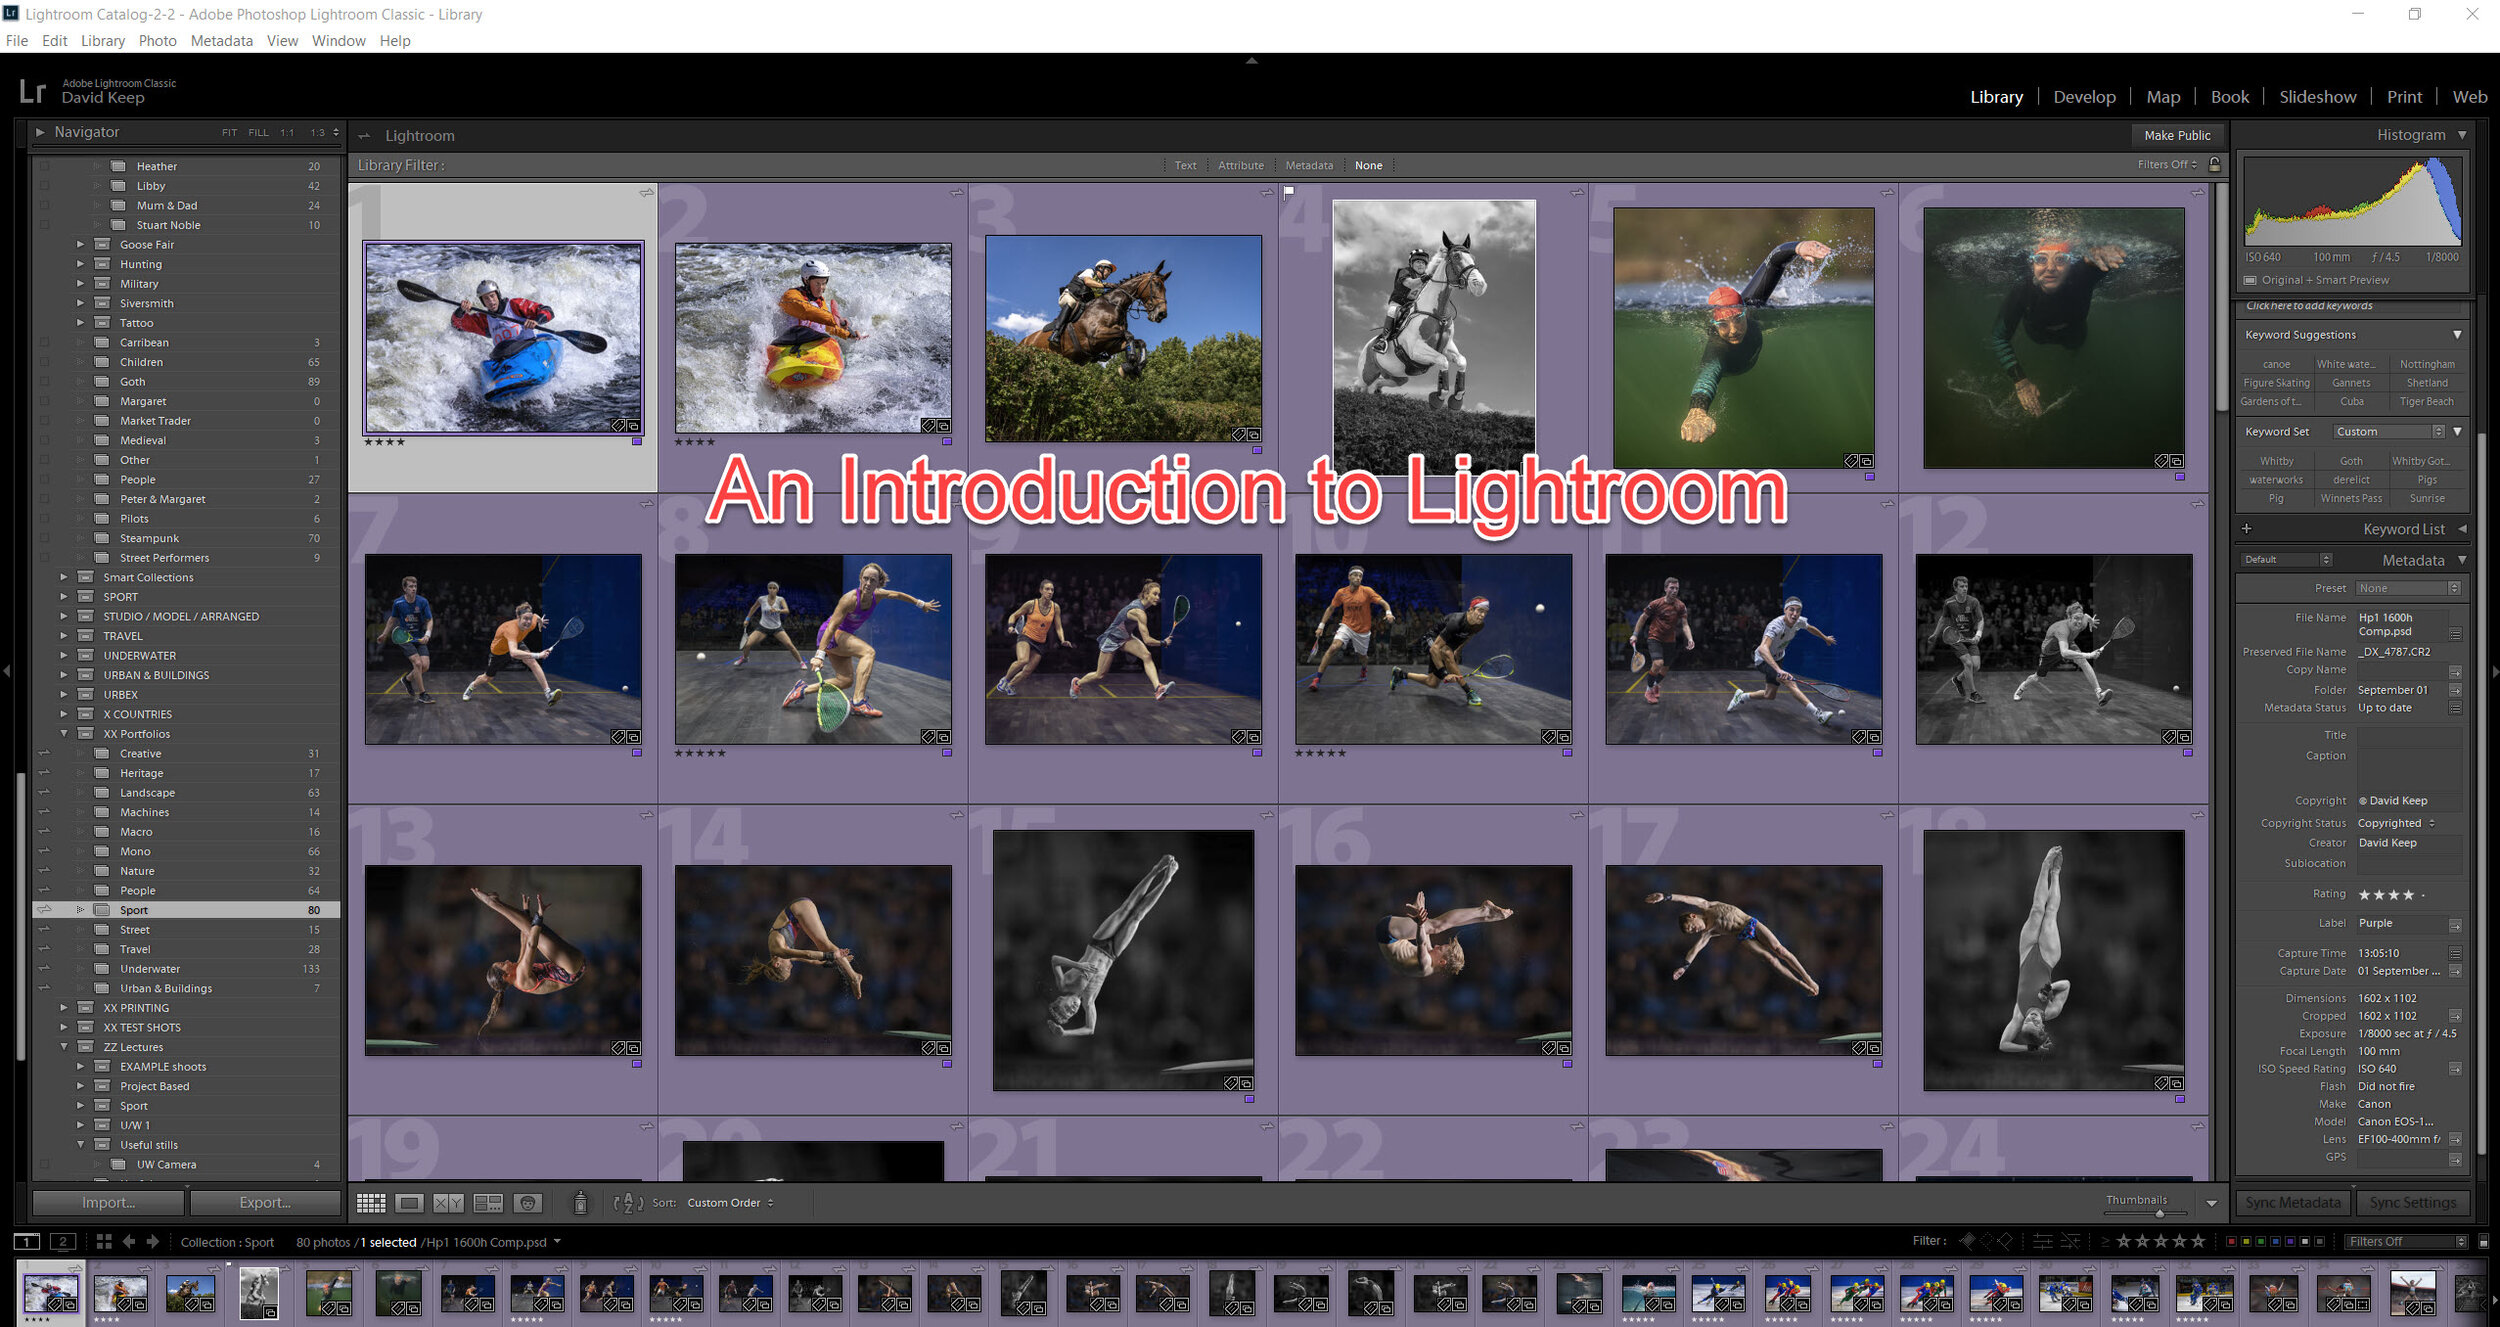Click the Export button
The image size is (2500, 1327).
point(265,1203)
